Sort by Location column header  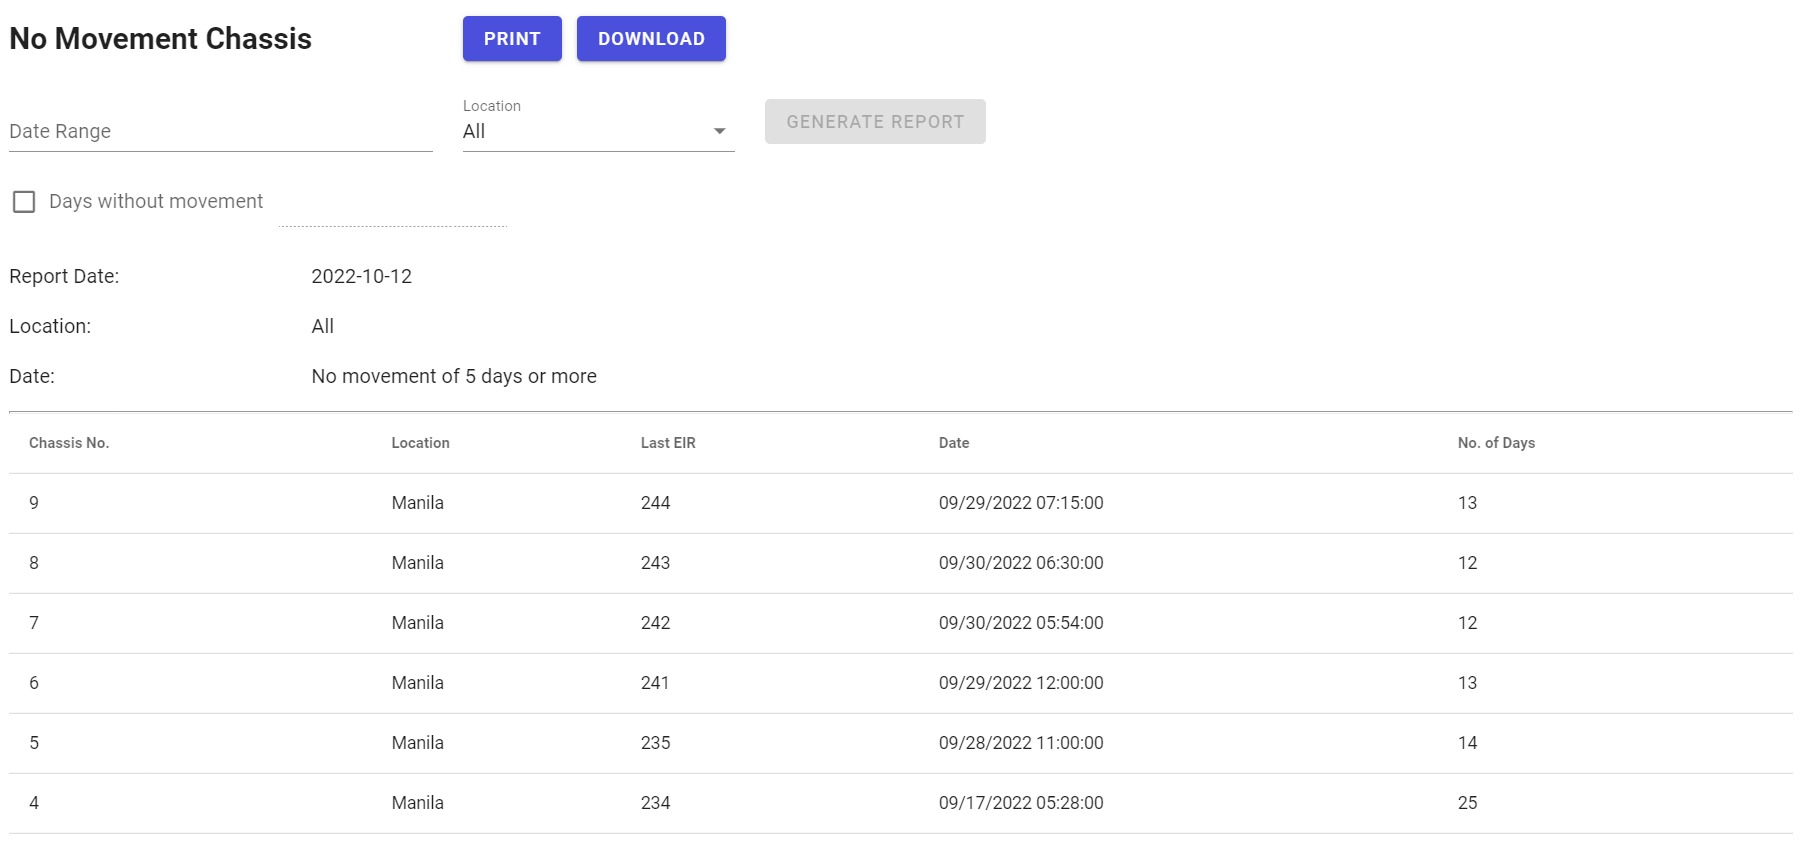pos(420,443)
